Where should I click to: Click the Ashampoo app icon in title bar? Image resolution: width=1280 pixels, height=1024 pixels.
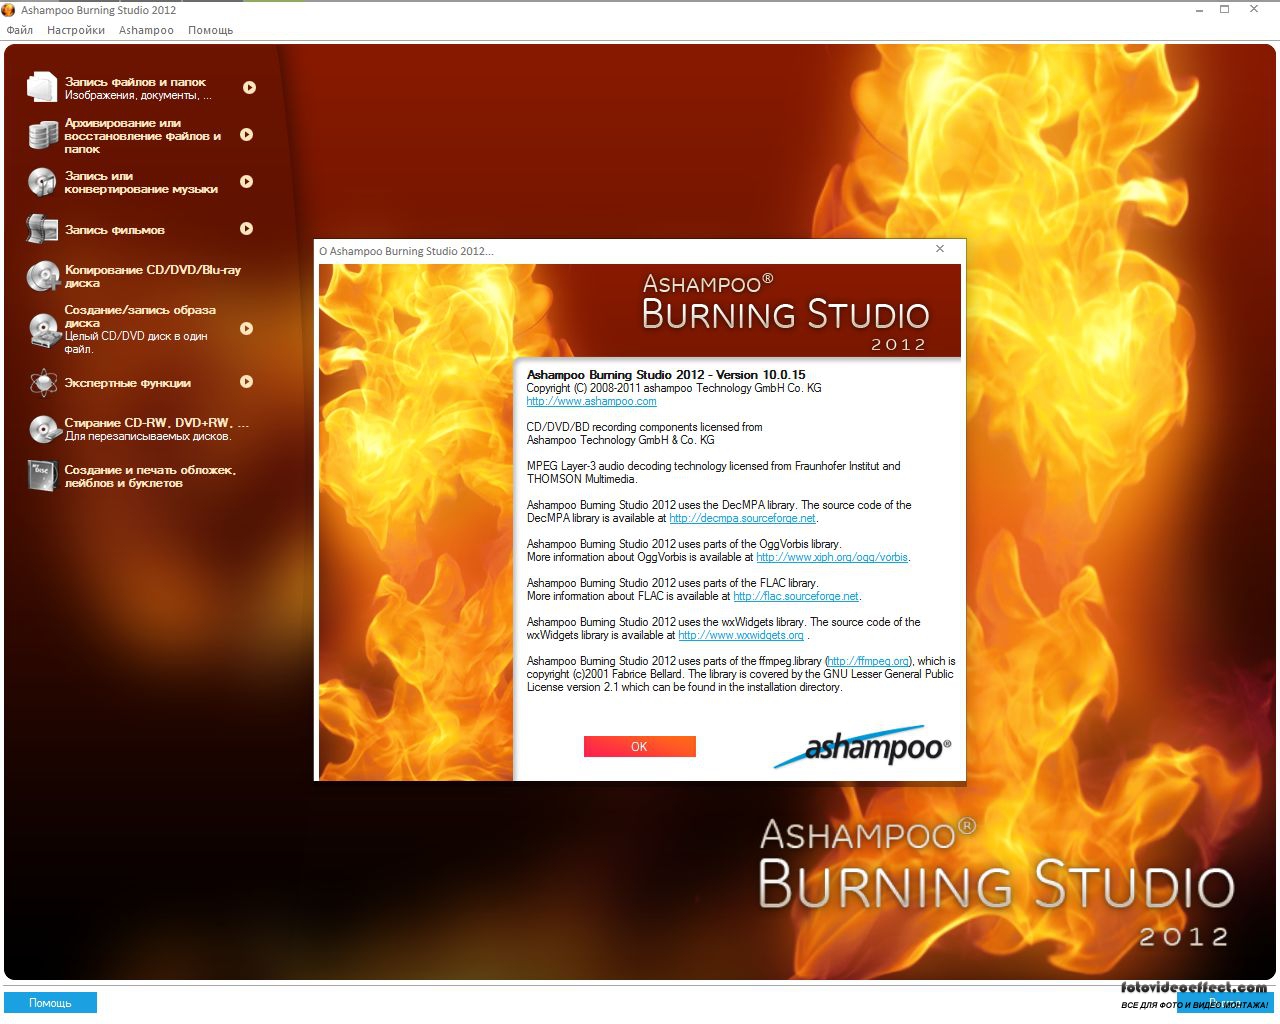[x=9, y=10]
